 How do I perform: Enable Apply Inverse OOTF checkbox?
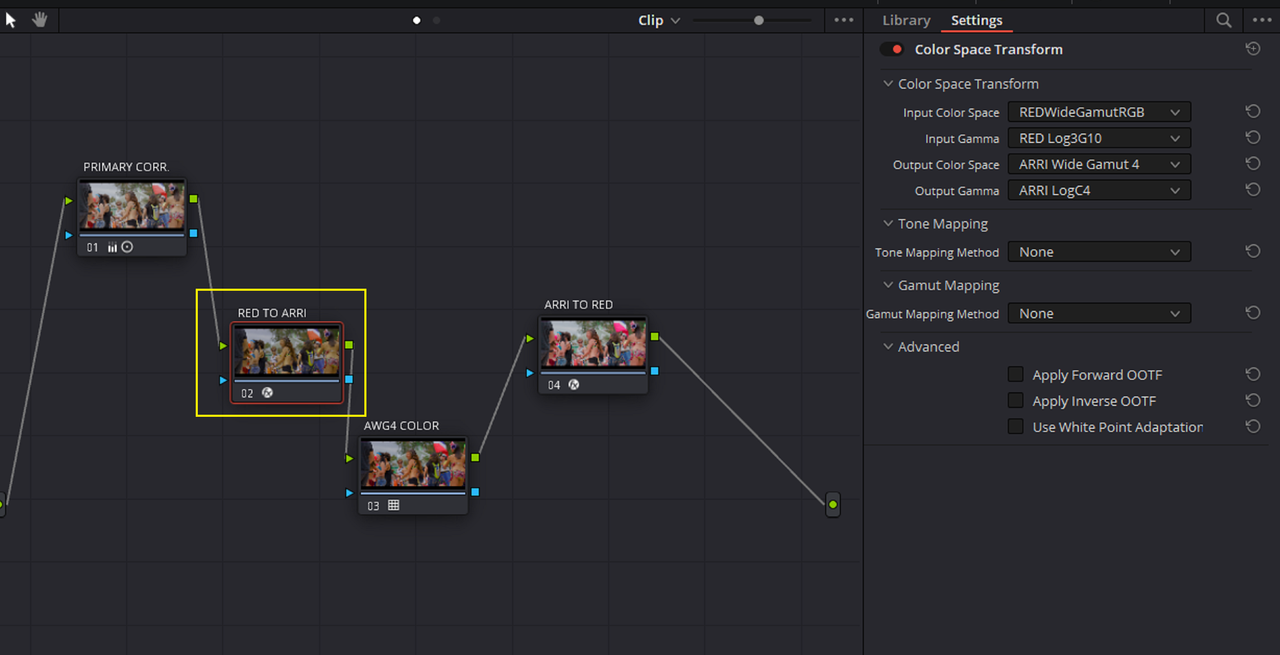pyautogui.click(x=1015, y=401)
